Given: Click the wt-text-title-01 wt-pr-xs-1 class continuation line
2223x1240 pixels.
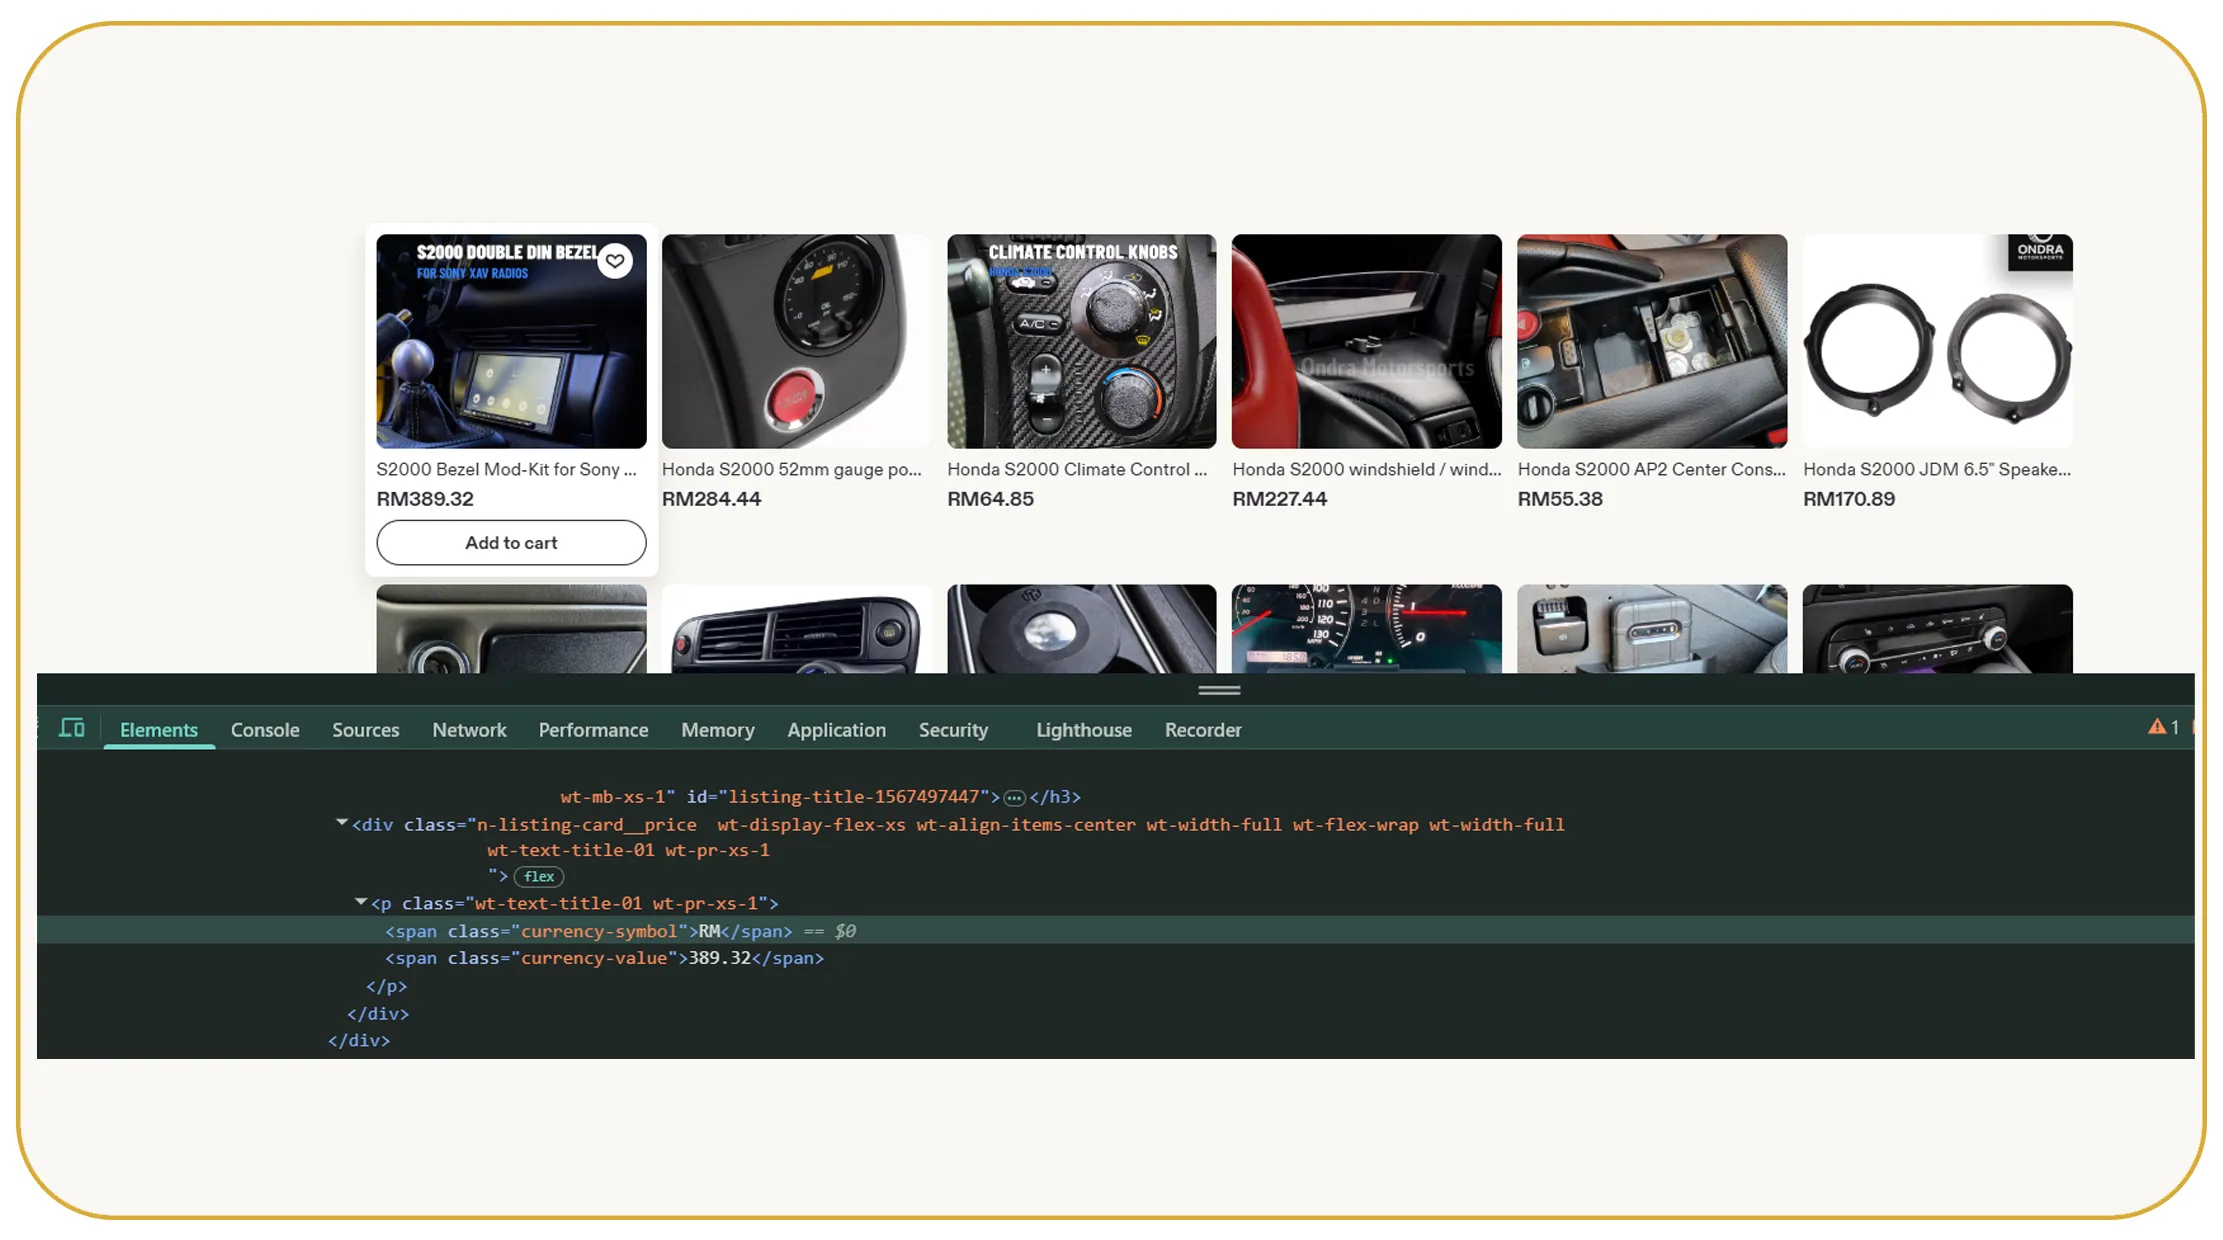Looking at the screenshot, I should click(628, 850).
